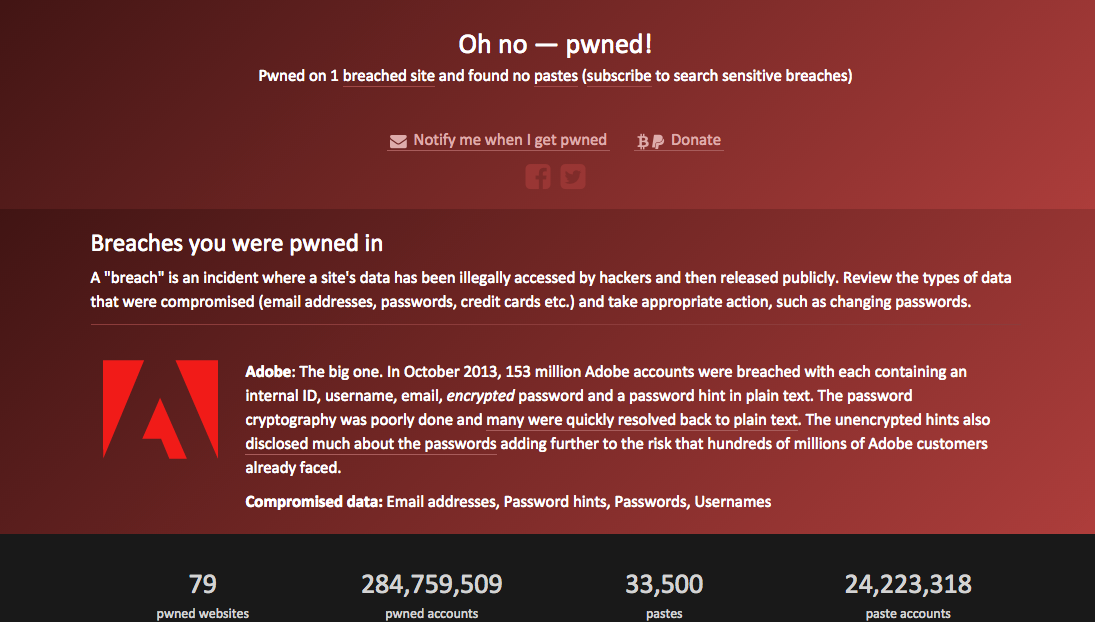Click the Donate link
This screenshot has height=622, width=1095.
point(696,140)
